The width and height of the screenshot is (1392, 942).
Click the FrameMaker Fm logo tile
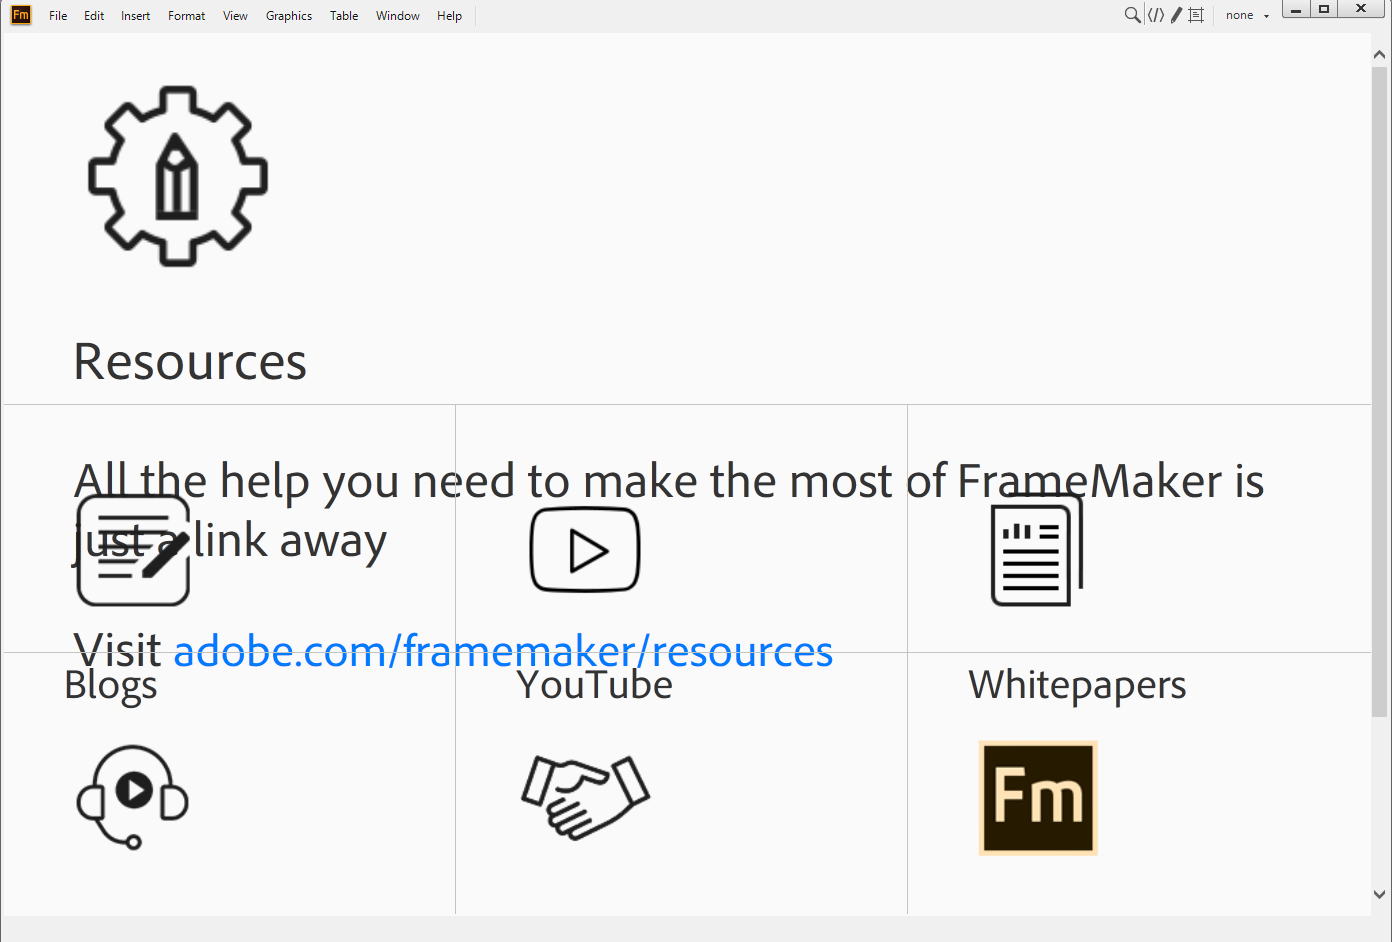tap(1037, 798)
